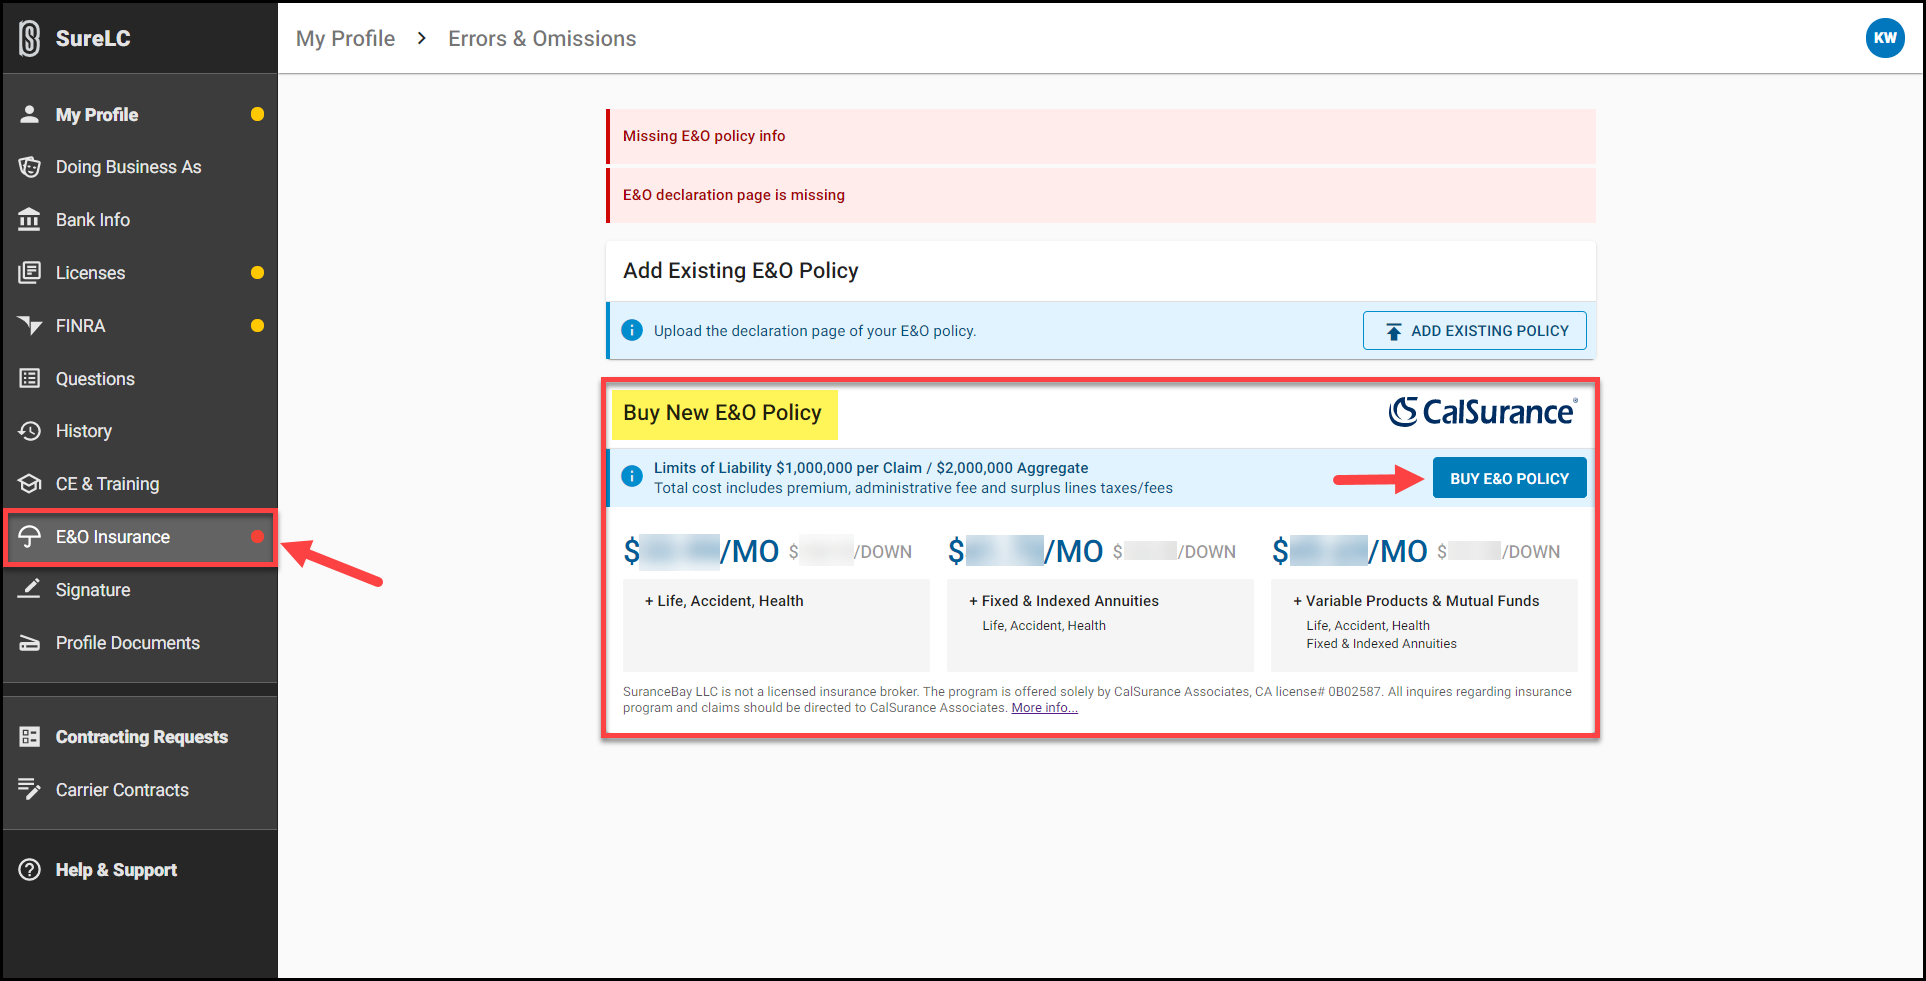Click the CE & Training graduation cap icon
This screenshot has height=981, width=1926.
click(30, 484)
